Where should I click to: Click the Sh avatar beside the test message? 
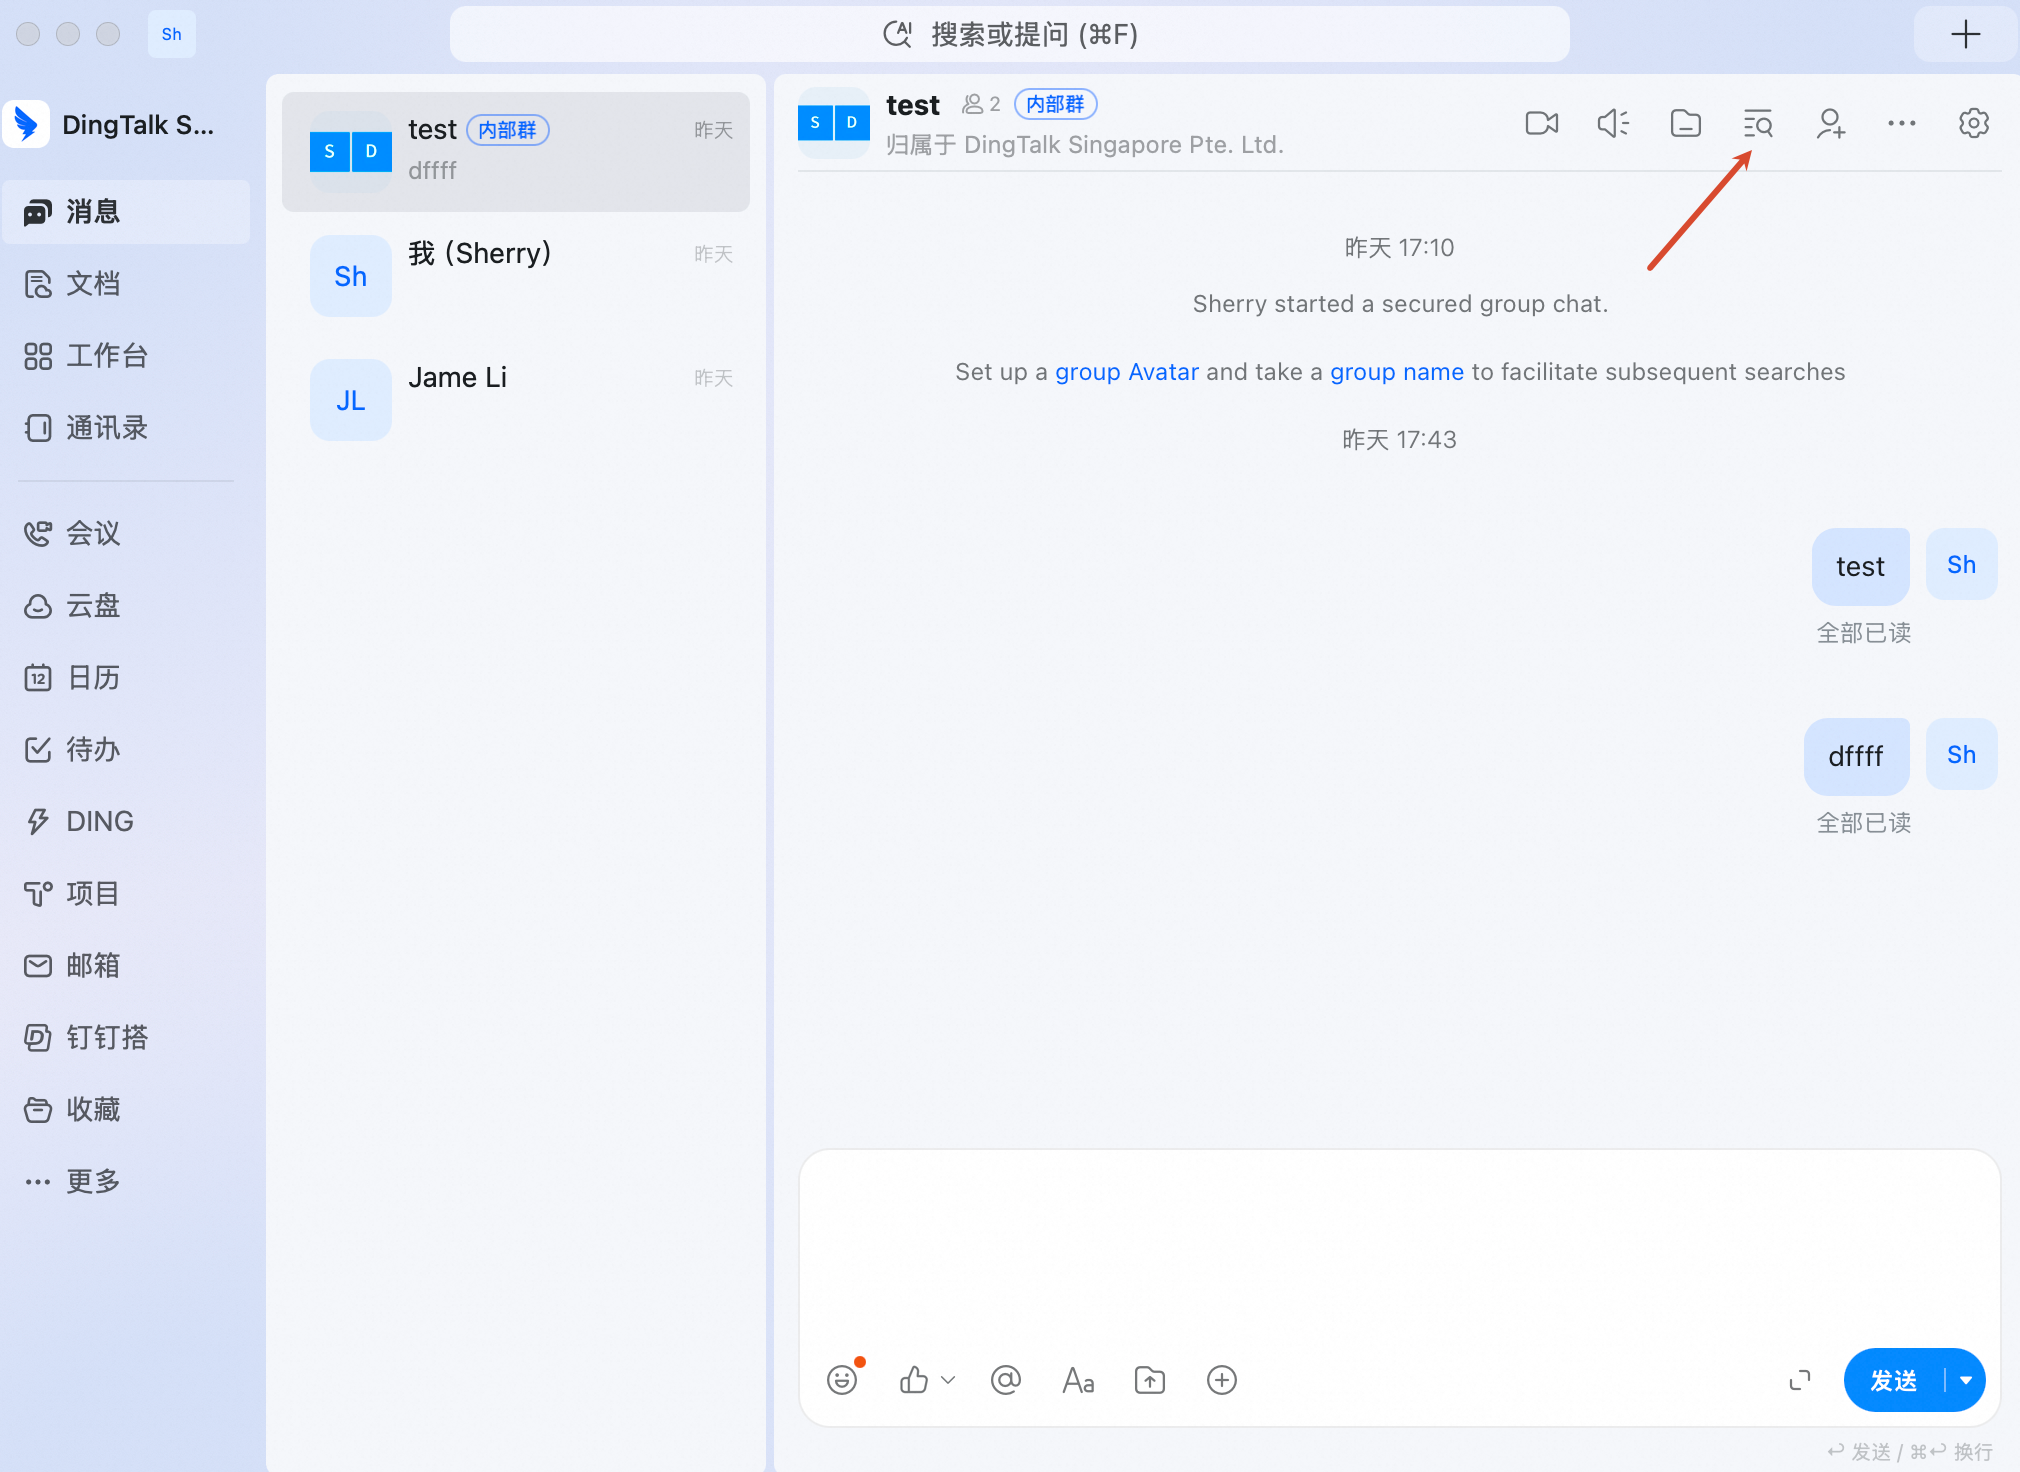(1961, 564)
